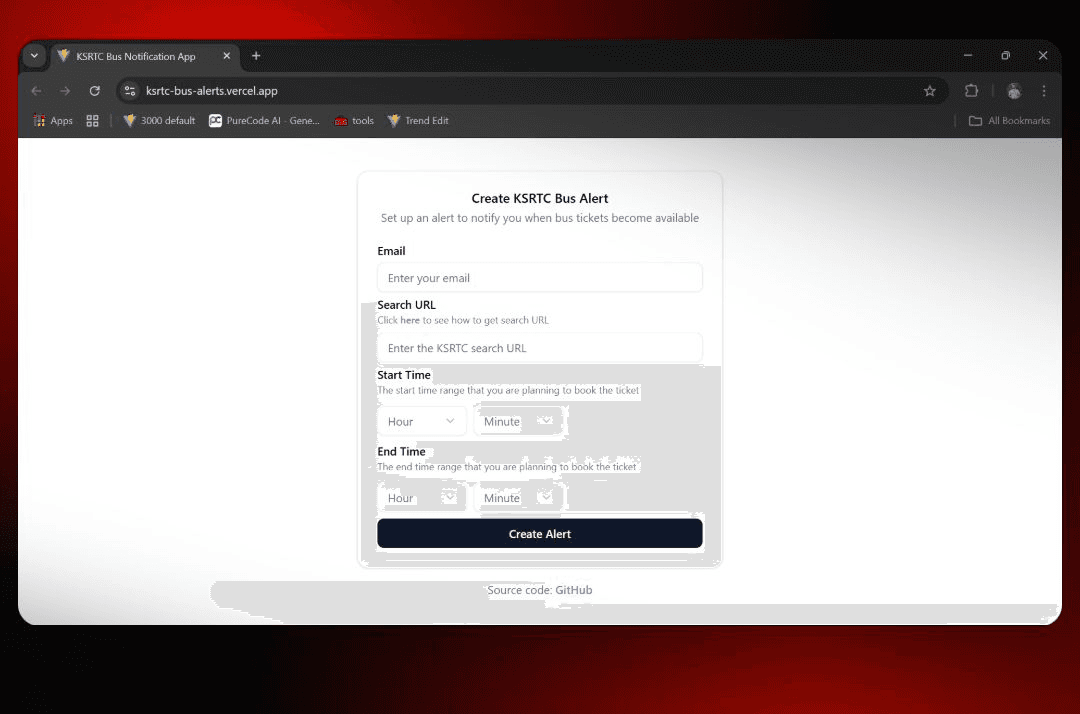Click the site information icon in address bar
This screenshot has height=714, width=1080.
pyautogui.click(x=129, y=91)
